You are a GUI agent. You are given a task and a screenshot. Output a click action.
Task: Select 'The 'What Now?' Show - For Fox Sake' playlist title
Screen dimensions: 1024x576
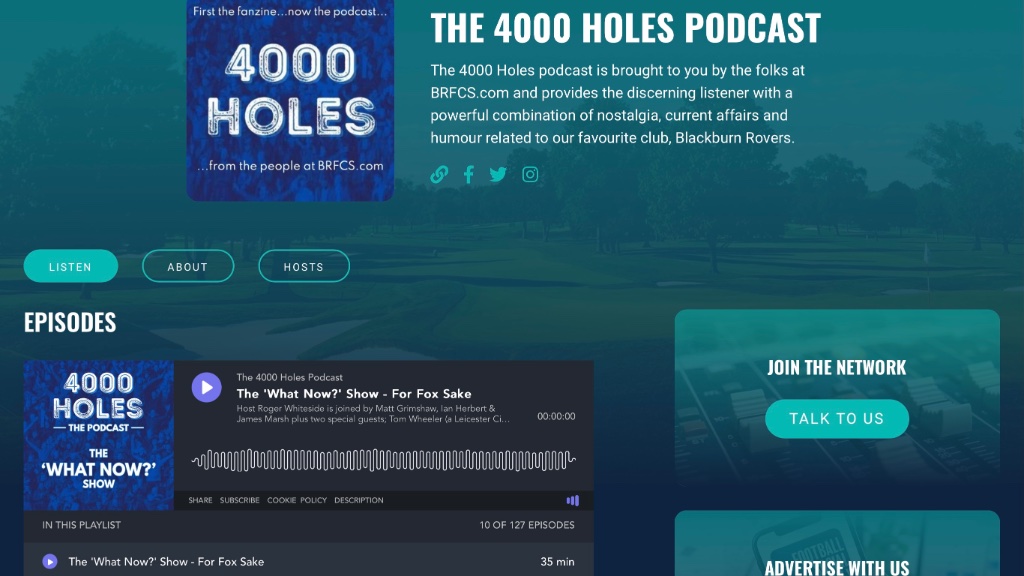166,562
